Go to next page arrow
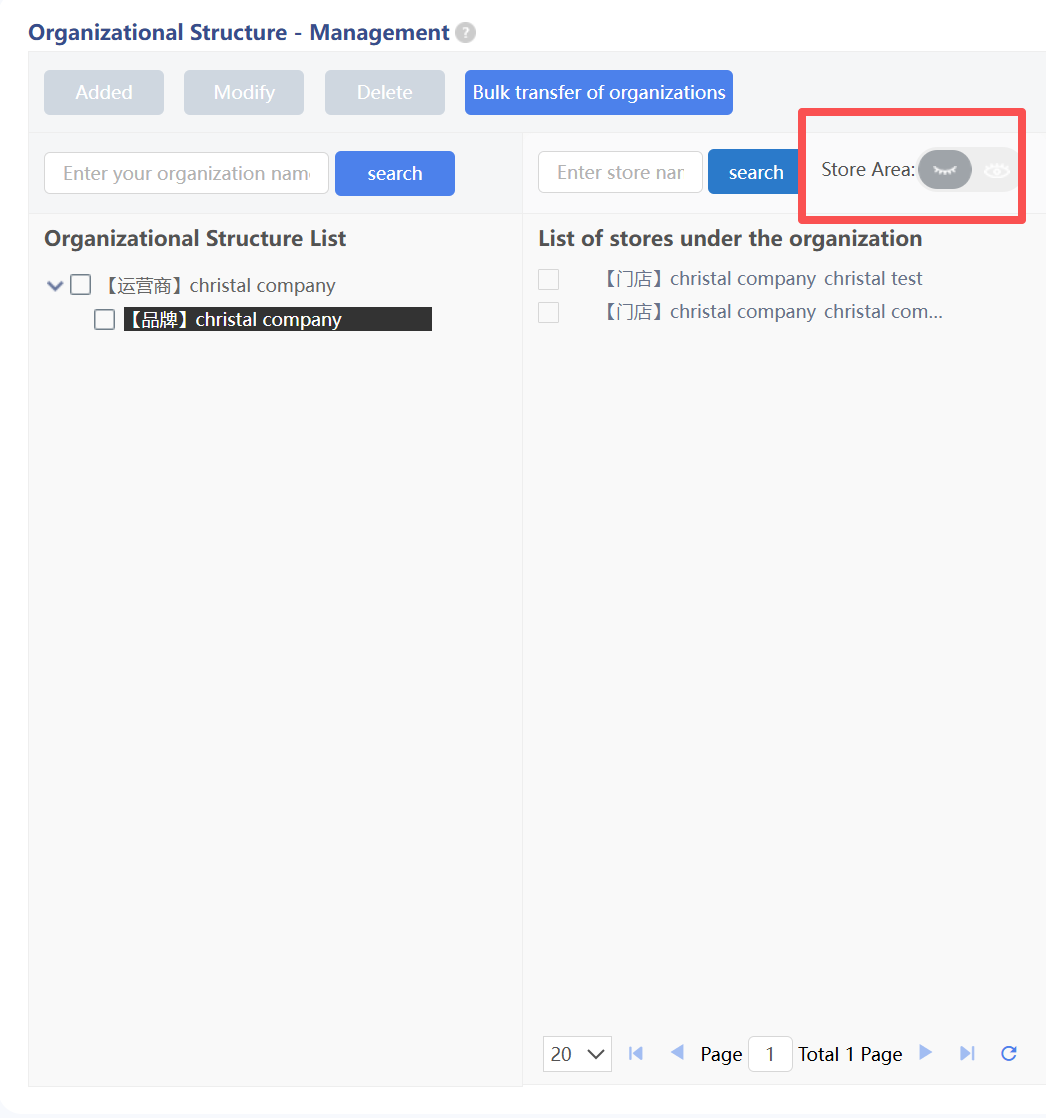This screenshot has height=1118, width=1046. [926, 1053]
